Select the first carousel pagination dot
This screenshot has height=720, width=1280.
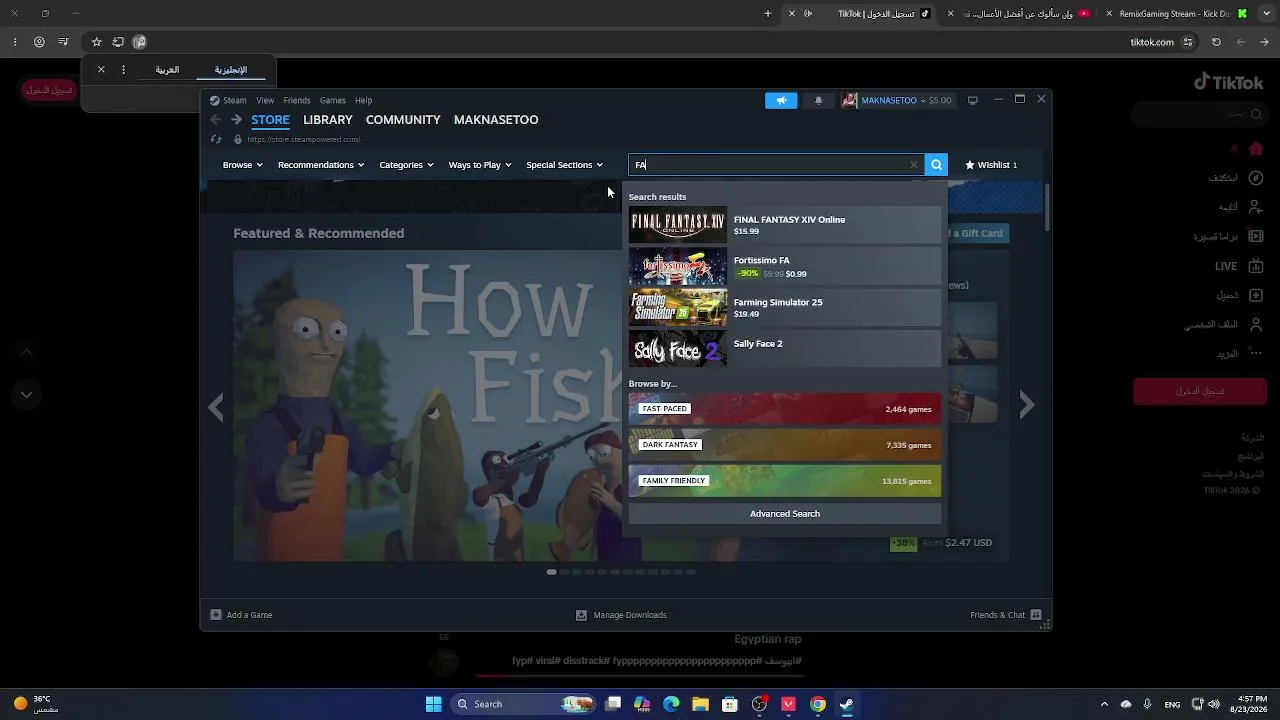(551, 572)
